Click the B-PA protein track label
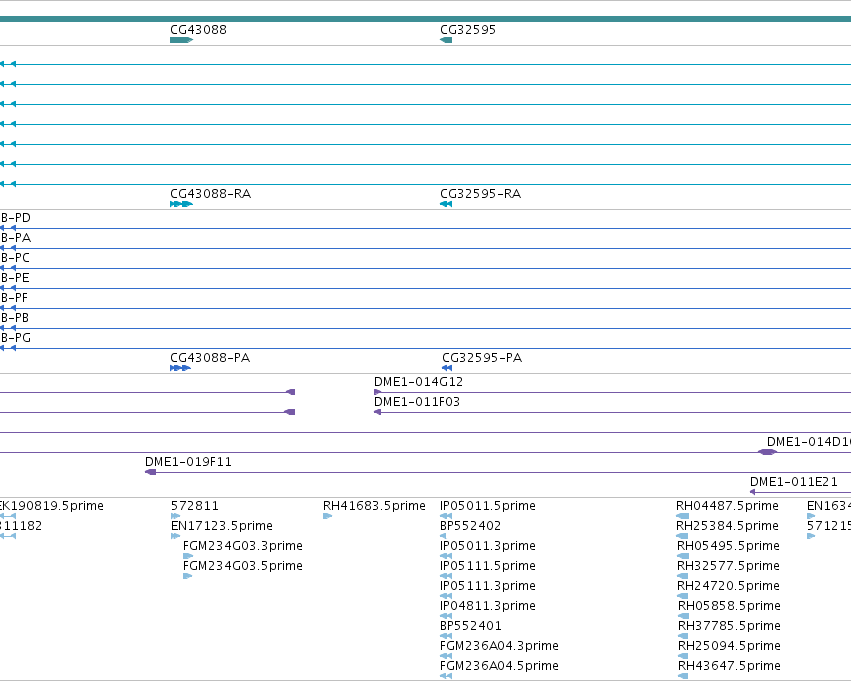The image size is (851, 681). tap(16, 238)
